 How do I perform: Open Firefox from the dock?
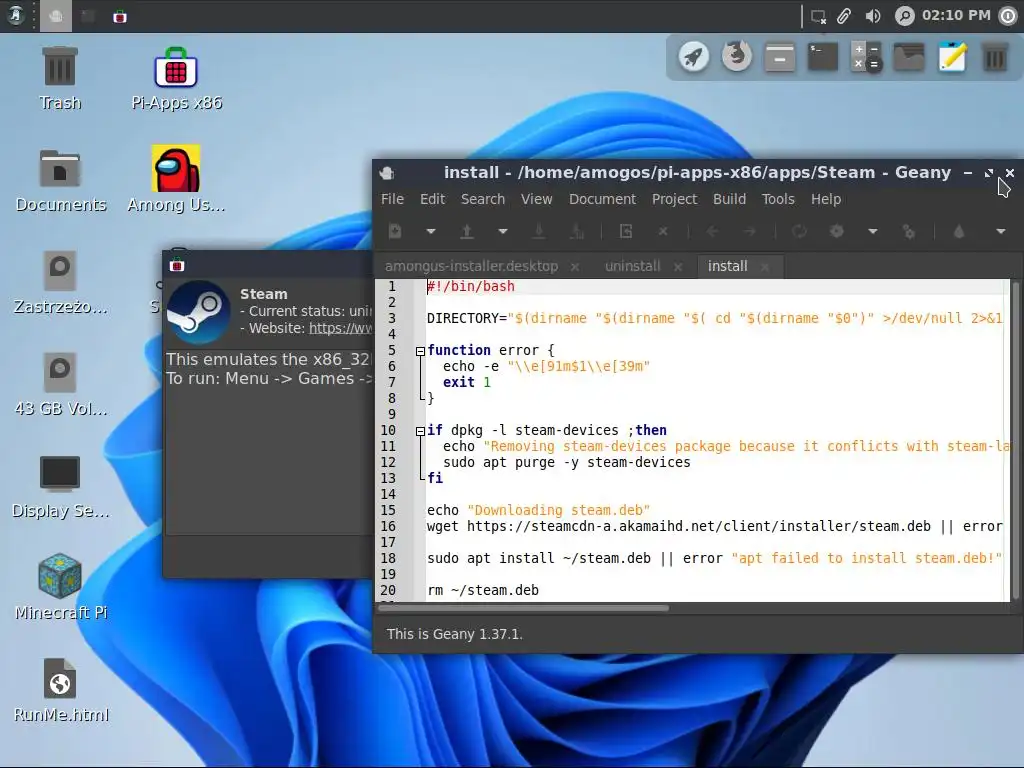737,56
